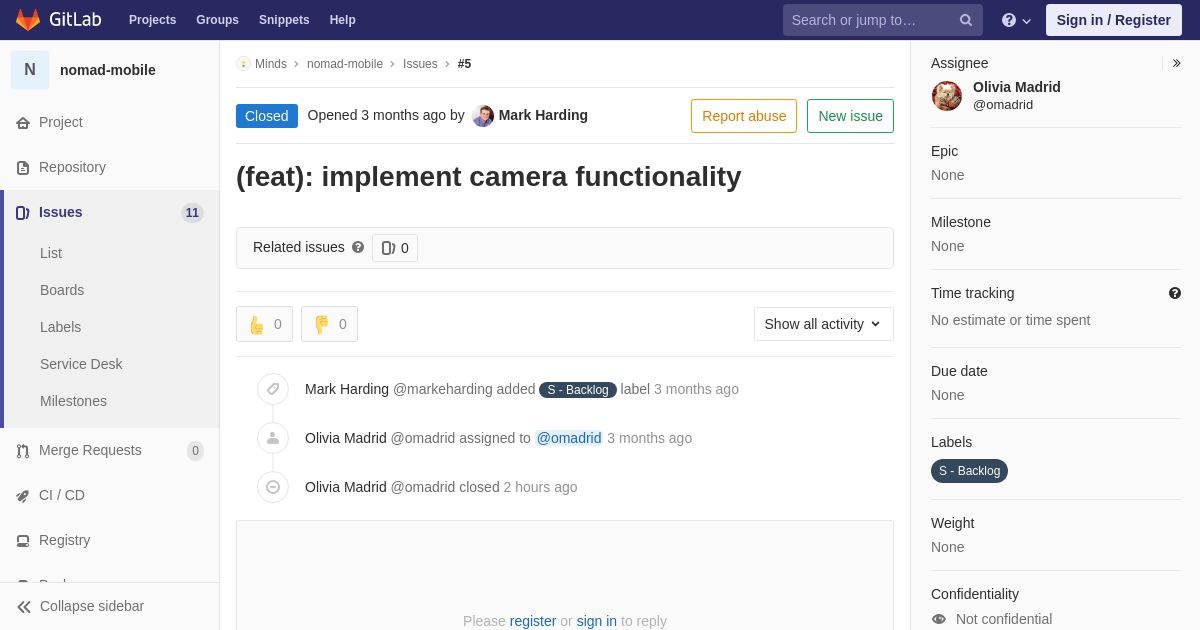Open the help question-mark menu
Image resolution: width=1200 pixels, height=630 pixels.
(x=1016, y=20)
